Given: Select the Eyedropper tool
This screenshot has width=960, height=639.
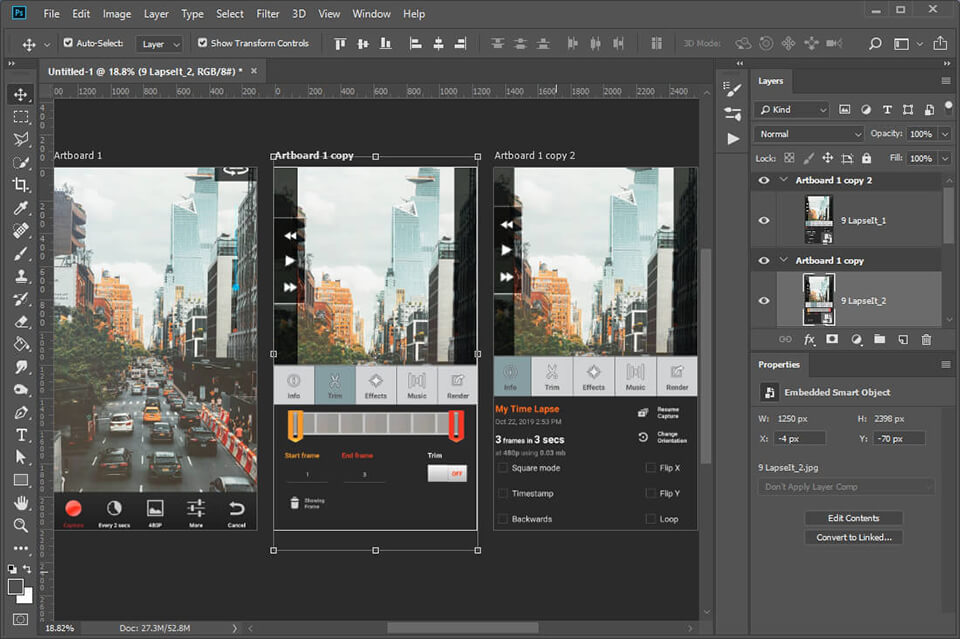Looking at the screenshot, I should coord(21,208).
